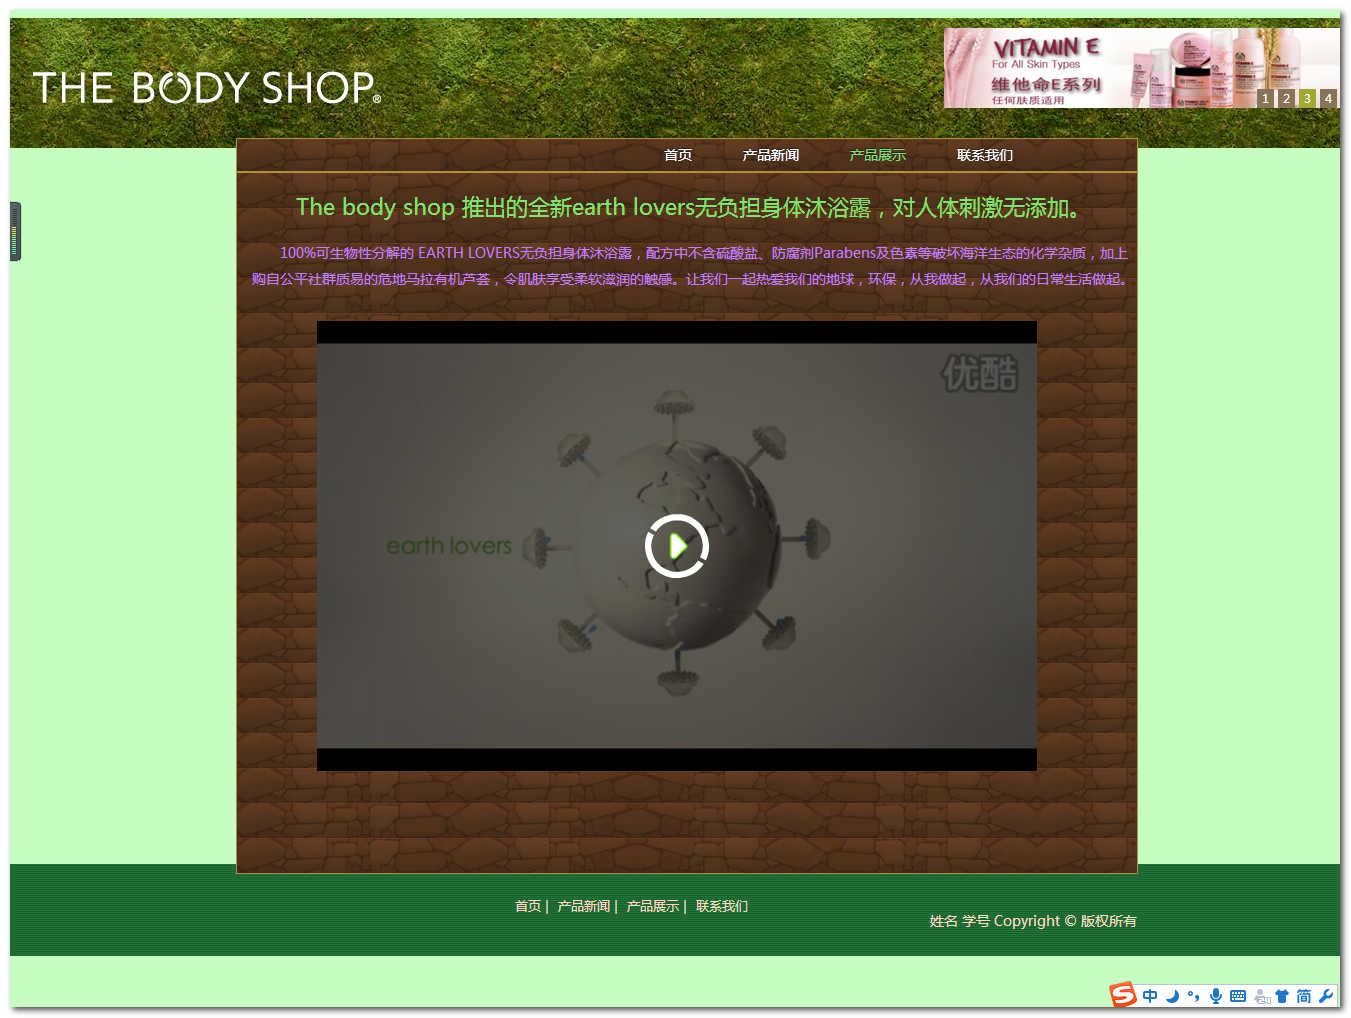
Task: Open the 产品新闻 navigation menu item
Action: 770,155
